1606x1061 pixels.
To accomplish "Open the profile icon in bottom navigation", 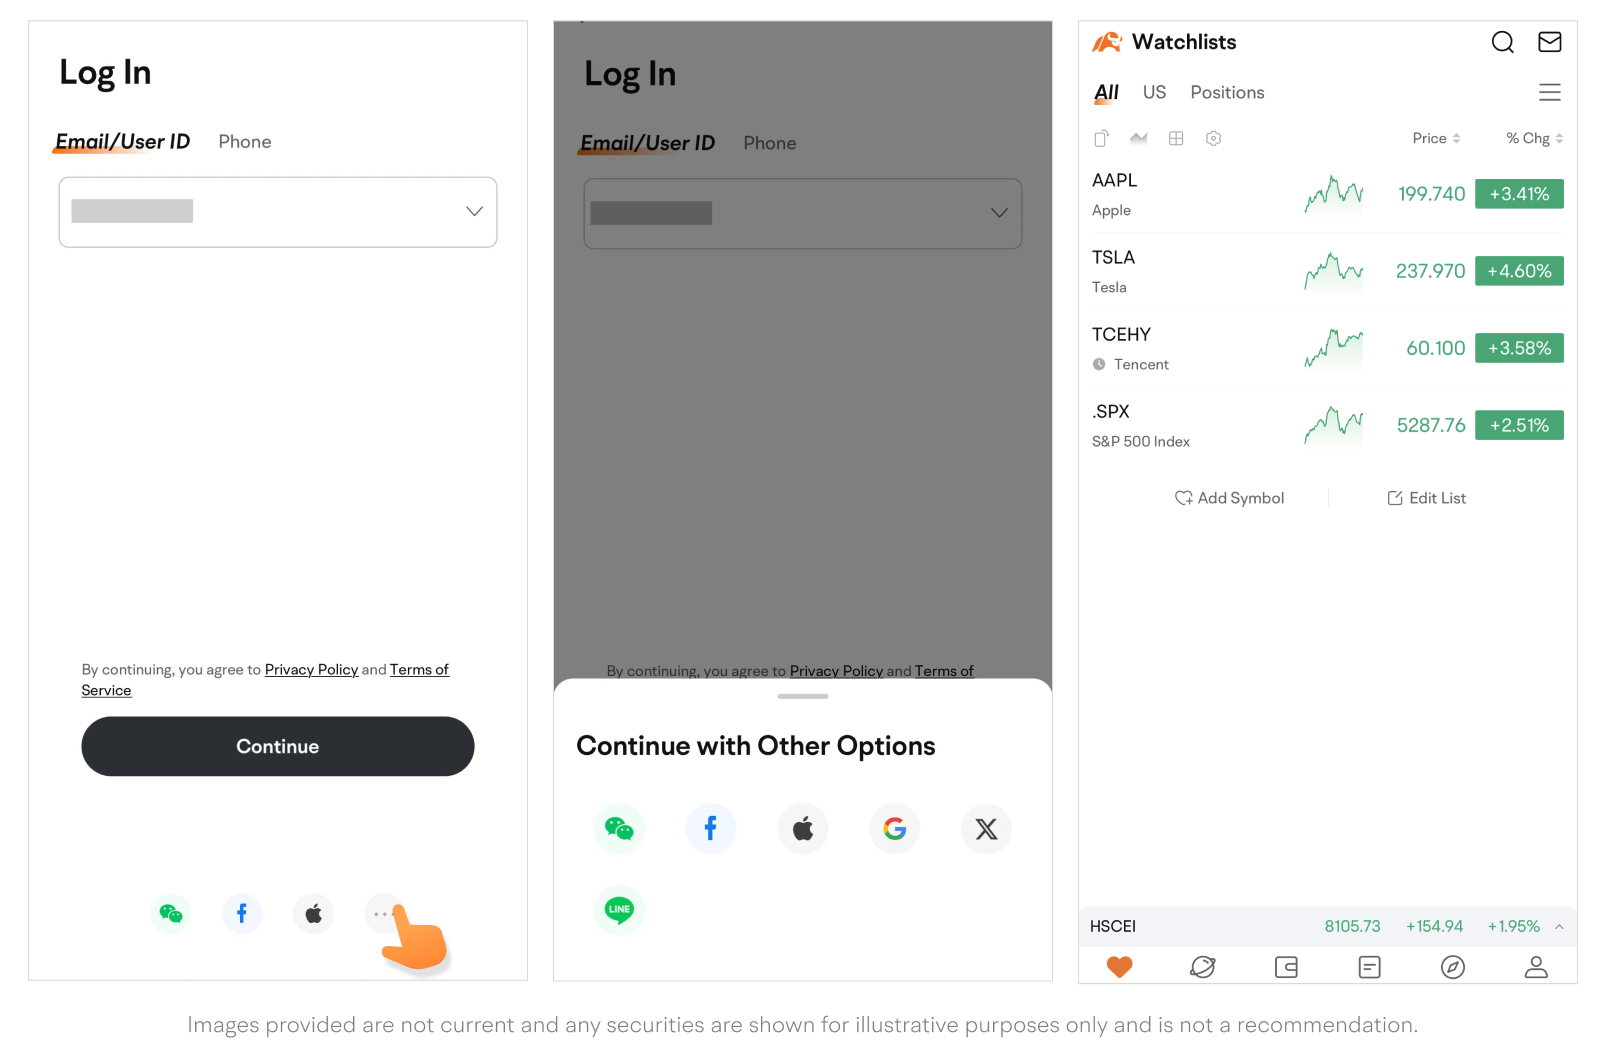I will (x=1535, y=967).
